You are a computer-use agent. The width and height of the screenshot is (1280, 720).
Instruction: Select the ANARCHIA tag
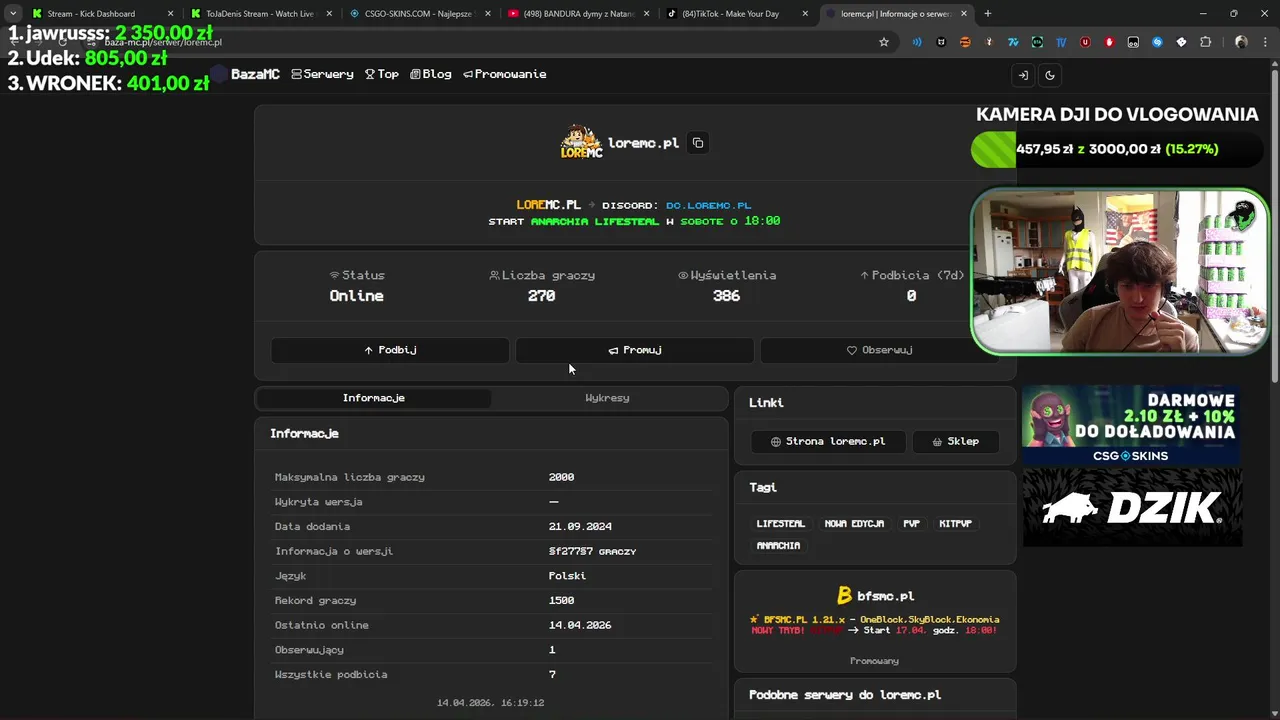coord(778,546)
